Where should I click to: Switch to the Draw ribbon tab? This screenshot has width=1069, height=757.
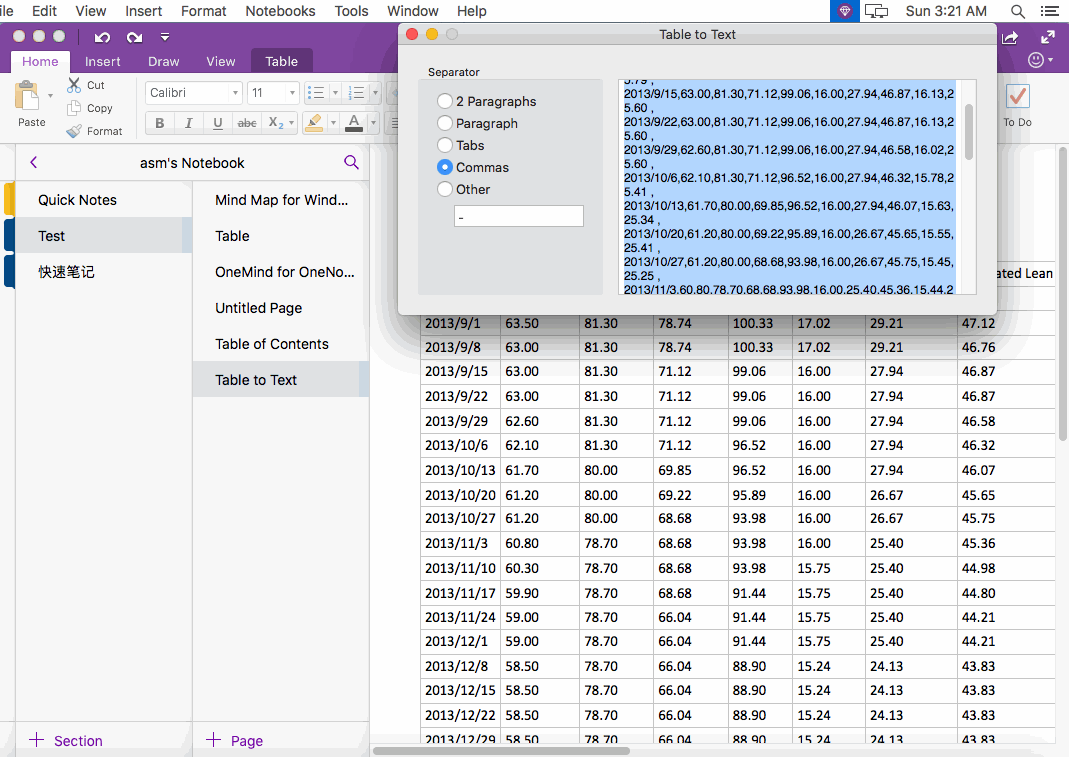coord(163,60)
